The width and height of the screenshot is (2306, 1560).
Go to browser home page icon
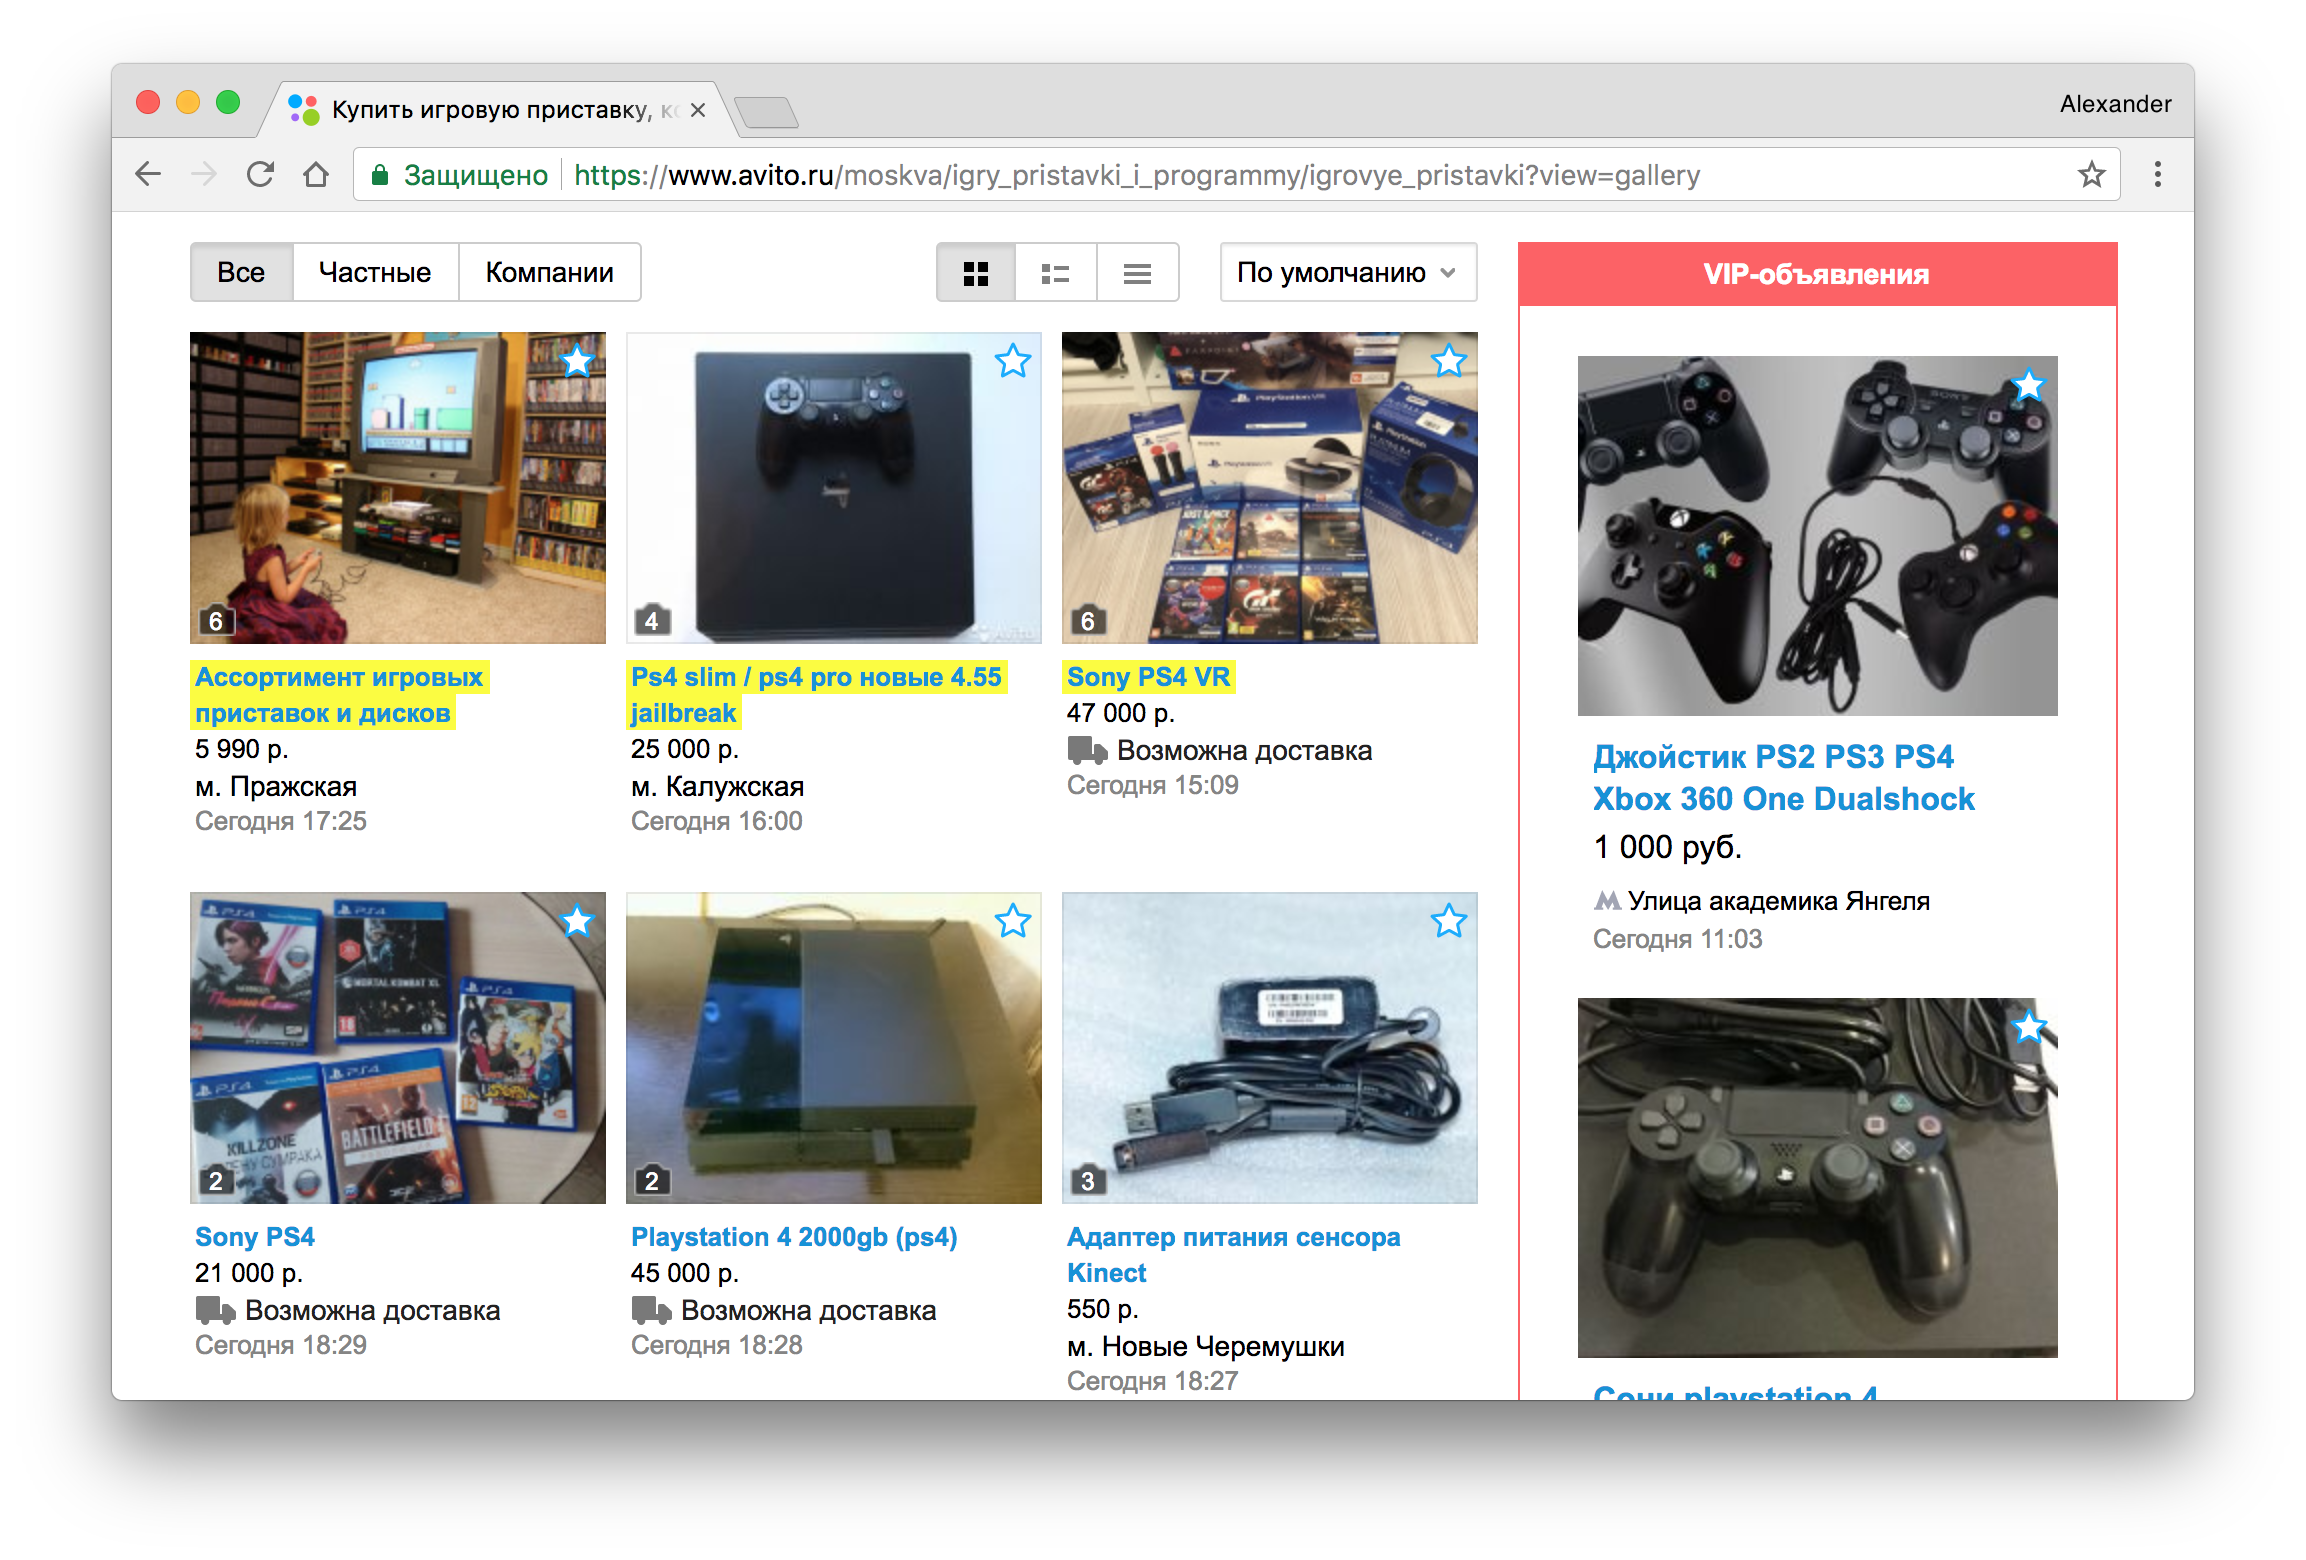coord(316,175)
